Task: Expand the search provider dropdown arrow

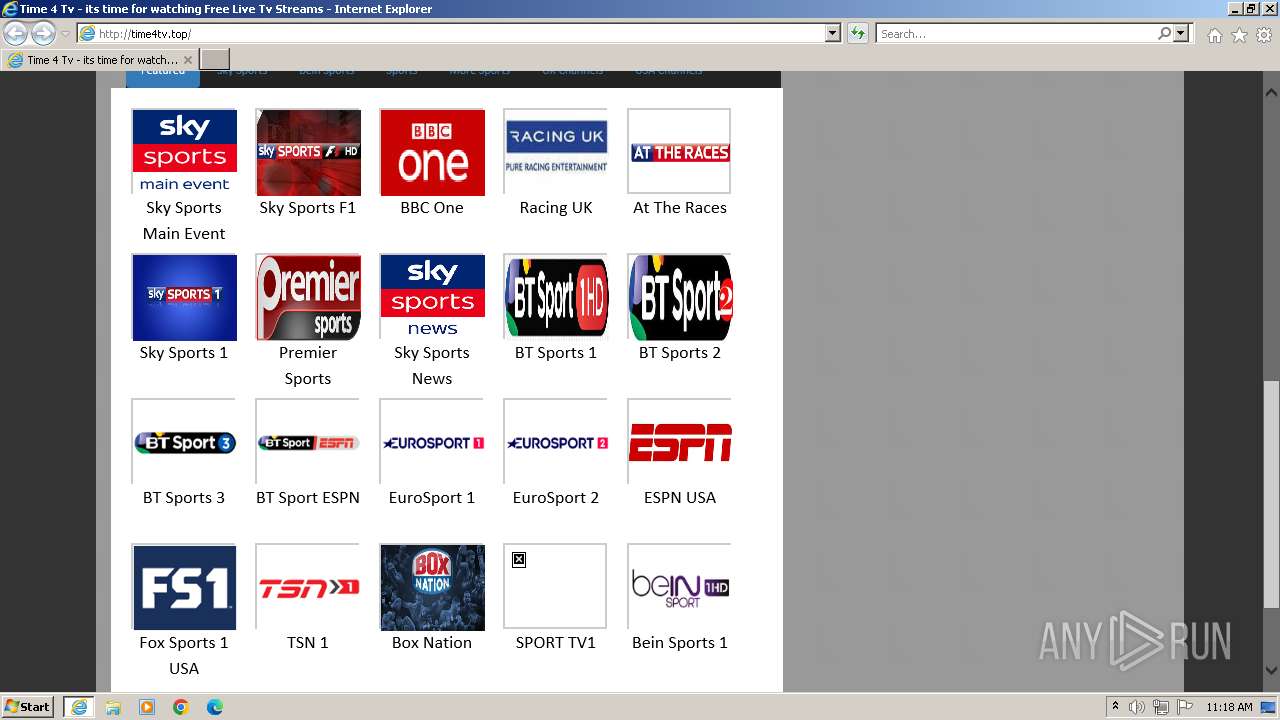Action: pos(1181,34)
